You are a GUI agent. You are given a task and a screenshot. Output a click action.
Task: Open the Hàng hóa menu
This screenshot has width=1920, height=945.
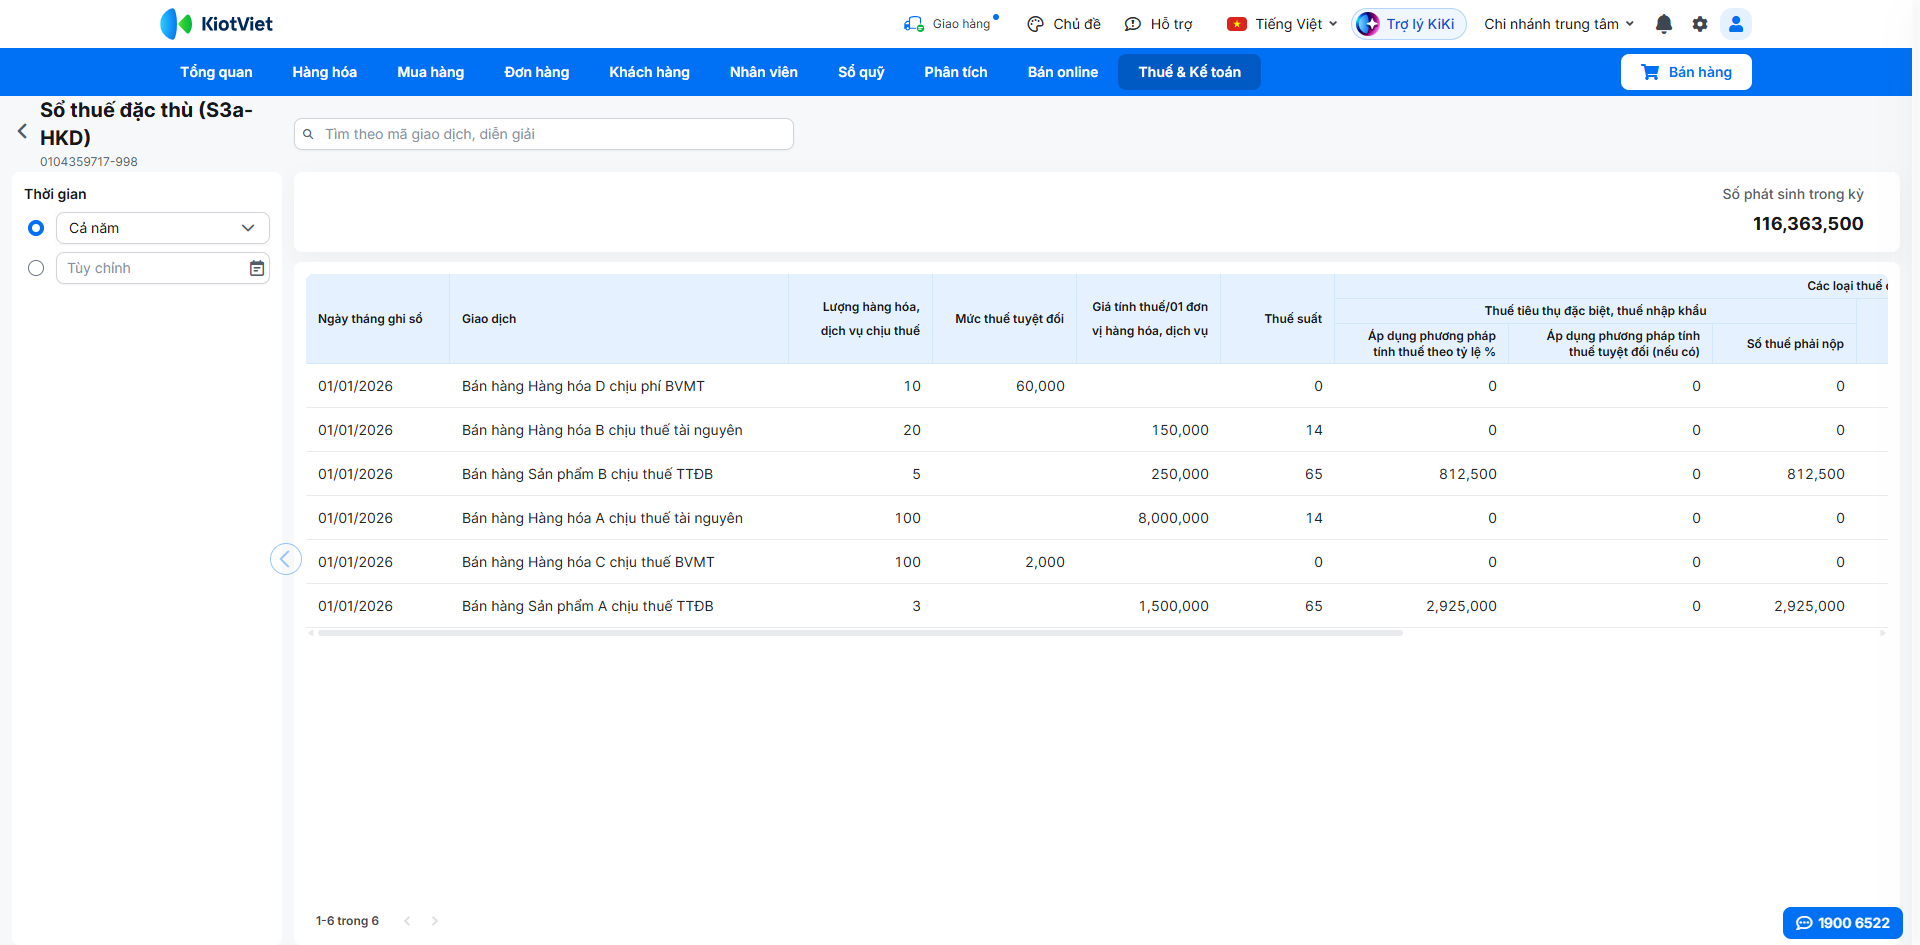[x=324, y=72]
